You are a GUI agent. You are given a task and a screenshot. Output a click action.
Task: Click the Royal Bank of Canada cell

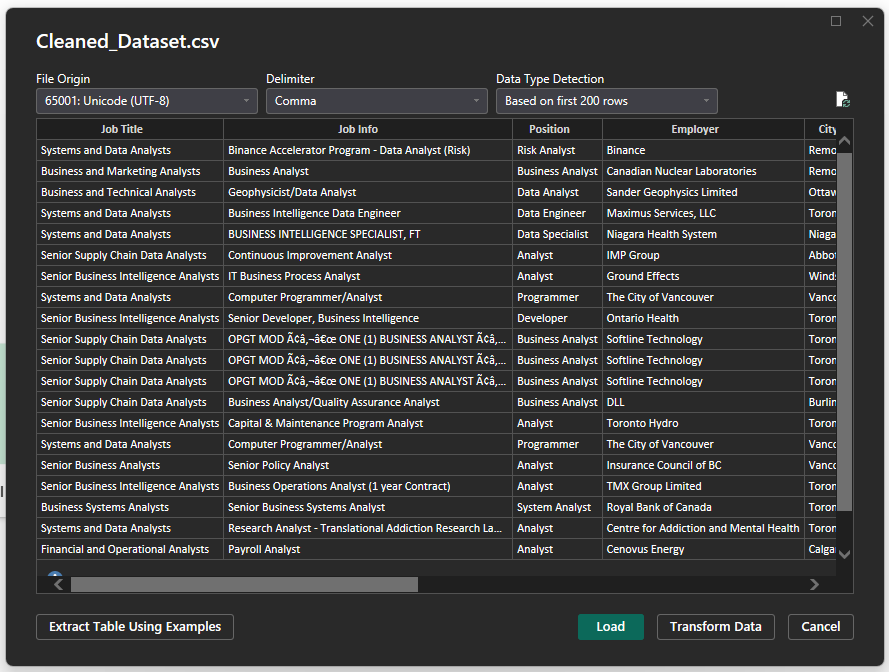[703, 507]
